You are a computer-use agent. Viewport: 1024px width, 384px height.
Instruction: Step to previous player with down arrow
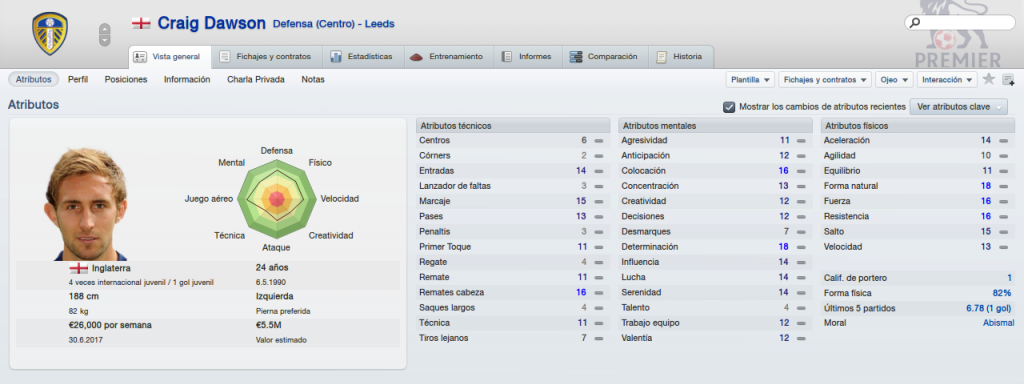(x=104, y=40)
